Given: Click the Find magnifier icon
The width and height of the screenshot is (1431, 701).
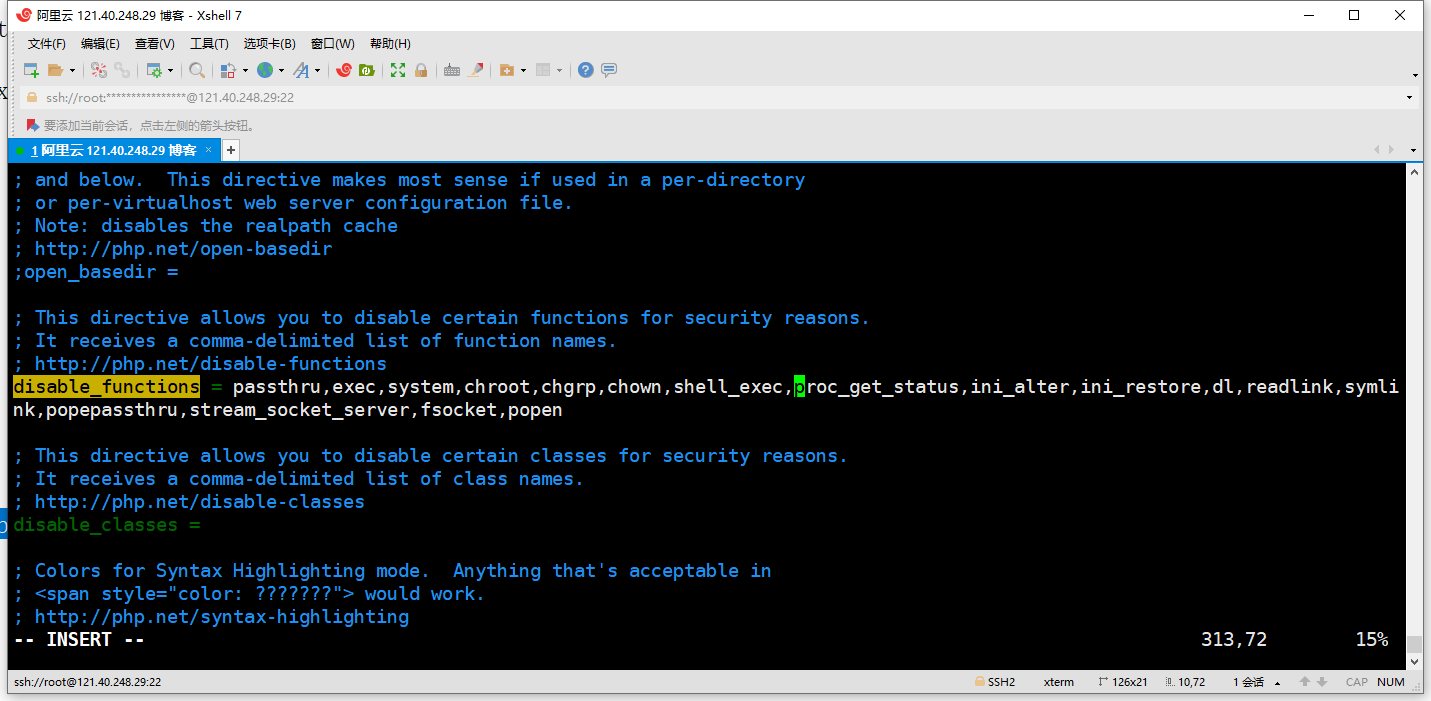Looking at the screenshot, I should pyautogui.click(x=197, y=70).
